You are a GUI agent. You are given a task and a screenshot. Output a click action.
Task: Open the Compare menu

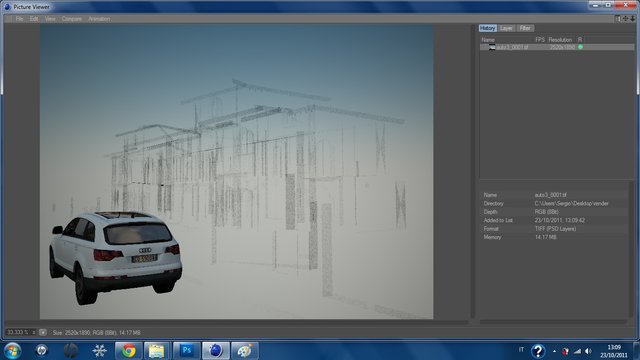[71, 19]
